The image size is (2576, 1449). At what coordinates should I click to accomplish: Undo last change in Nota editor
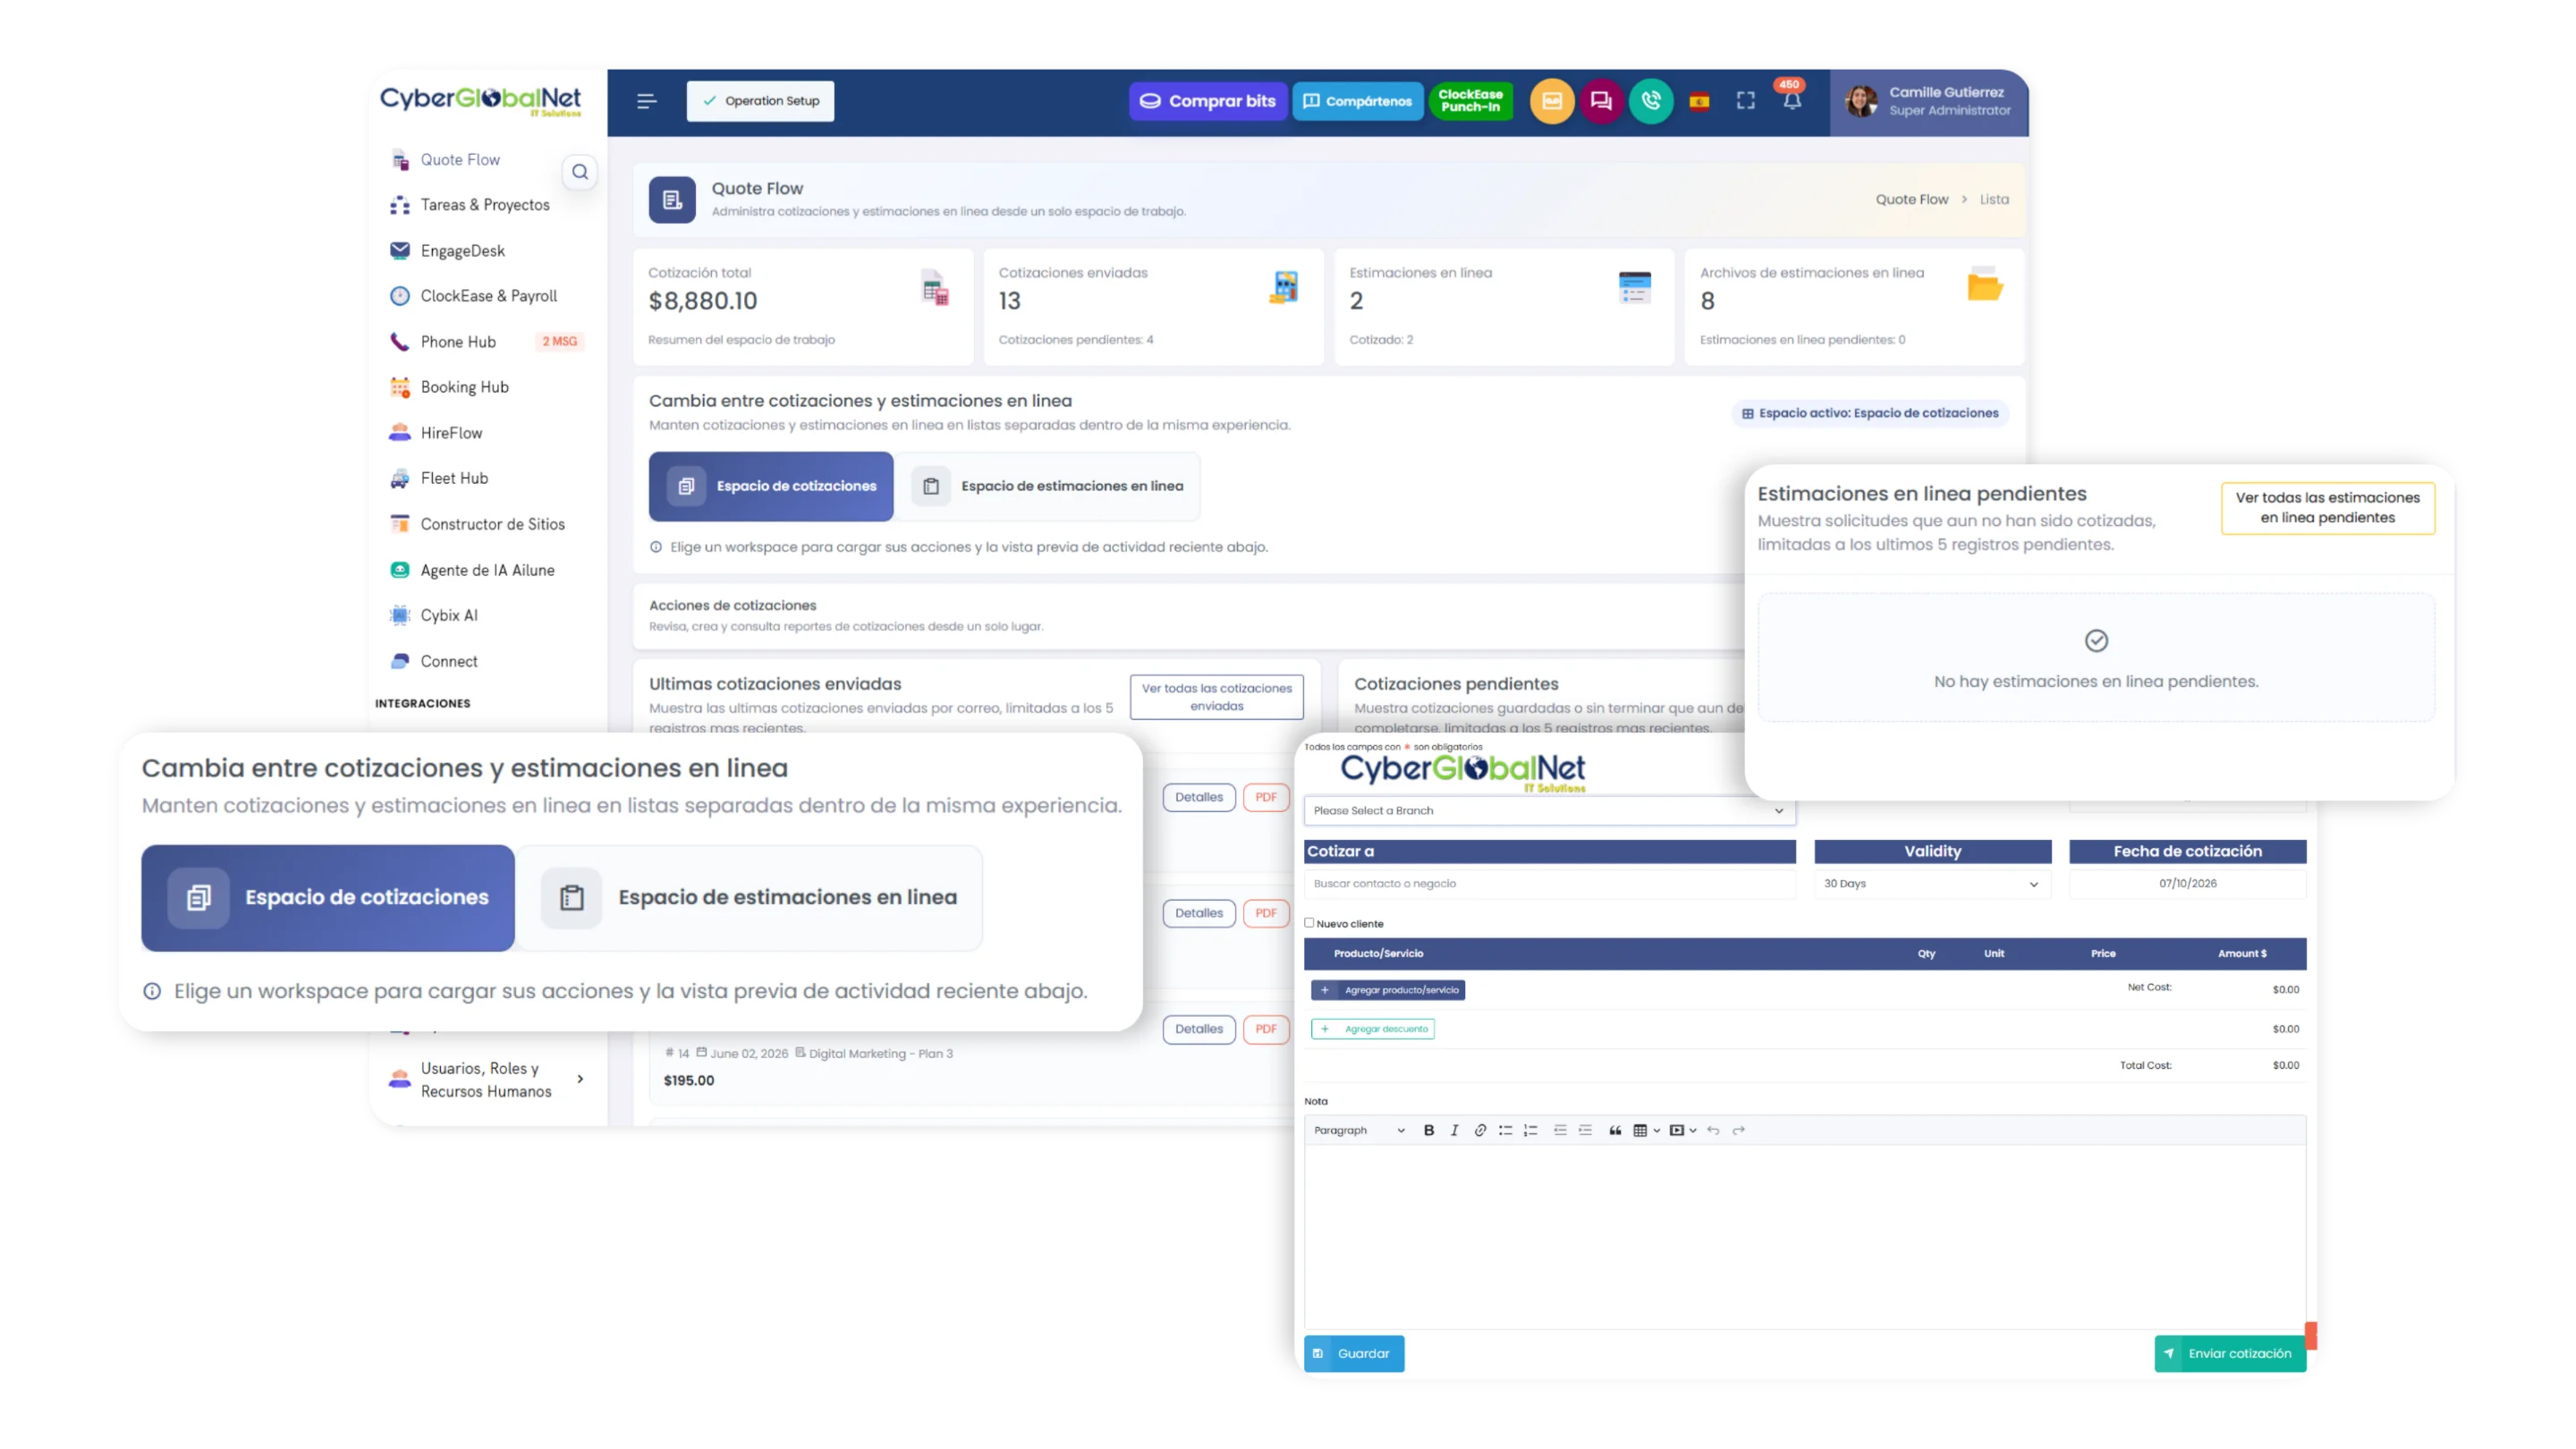click(1713, 1130)
